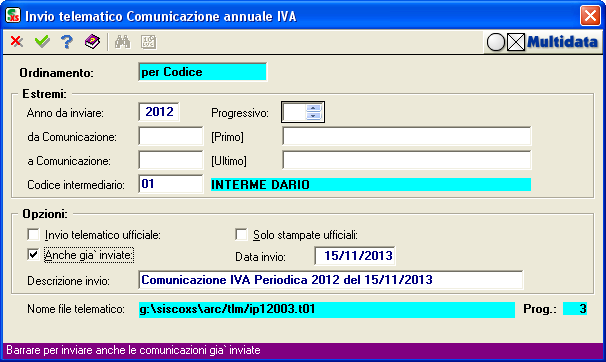Open help with the blue question mark

67,42
